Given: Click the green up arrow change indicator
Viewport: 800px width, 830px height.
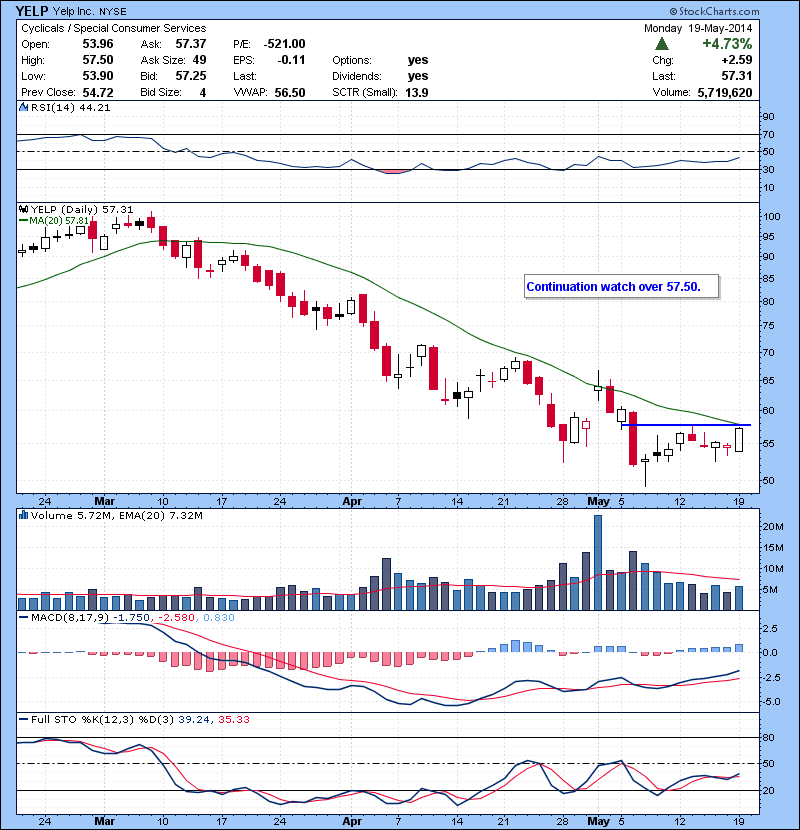Looking at the screenshot, I should pyautogui.click(x=662, y=44).
